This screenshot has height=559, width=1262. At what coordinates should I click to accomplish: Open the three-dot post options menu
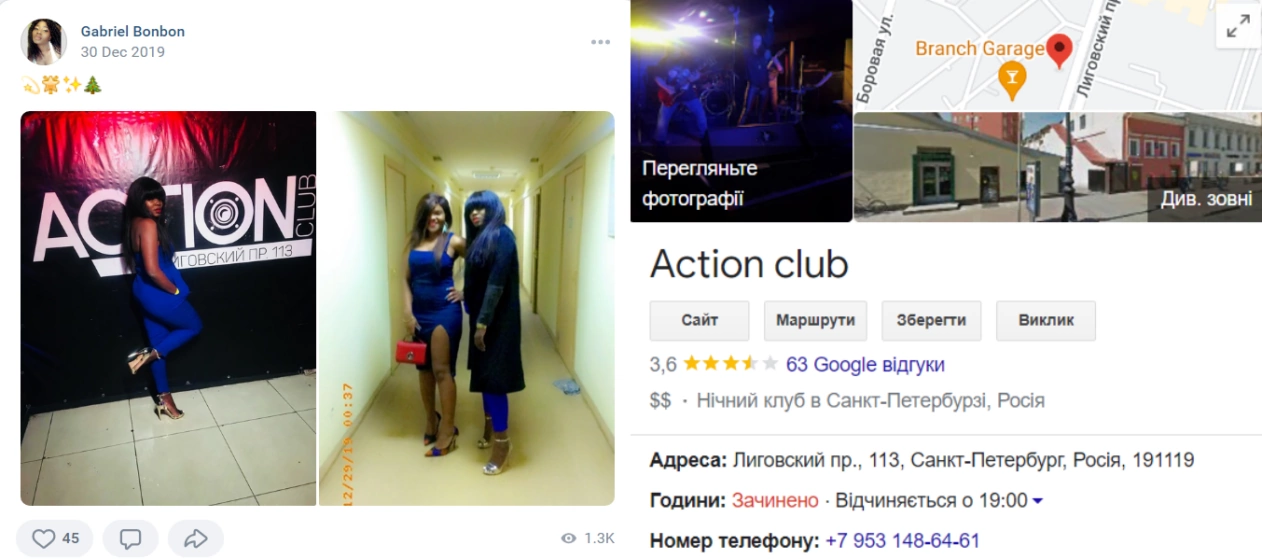(600, 42)
